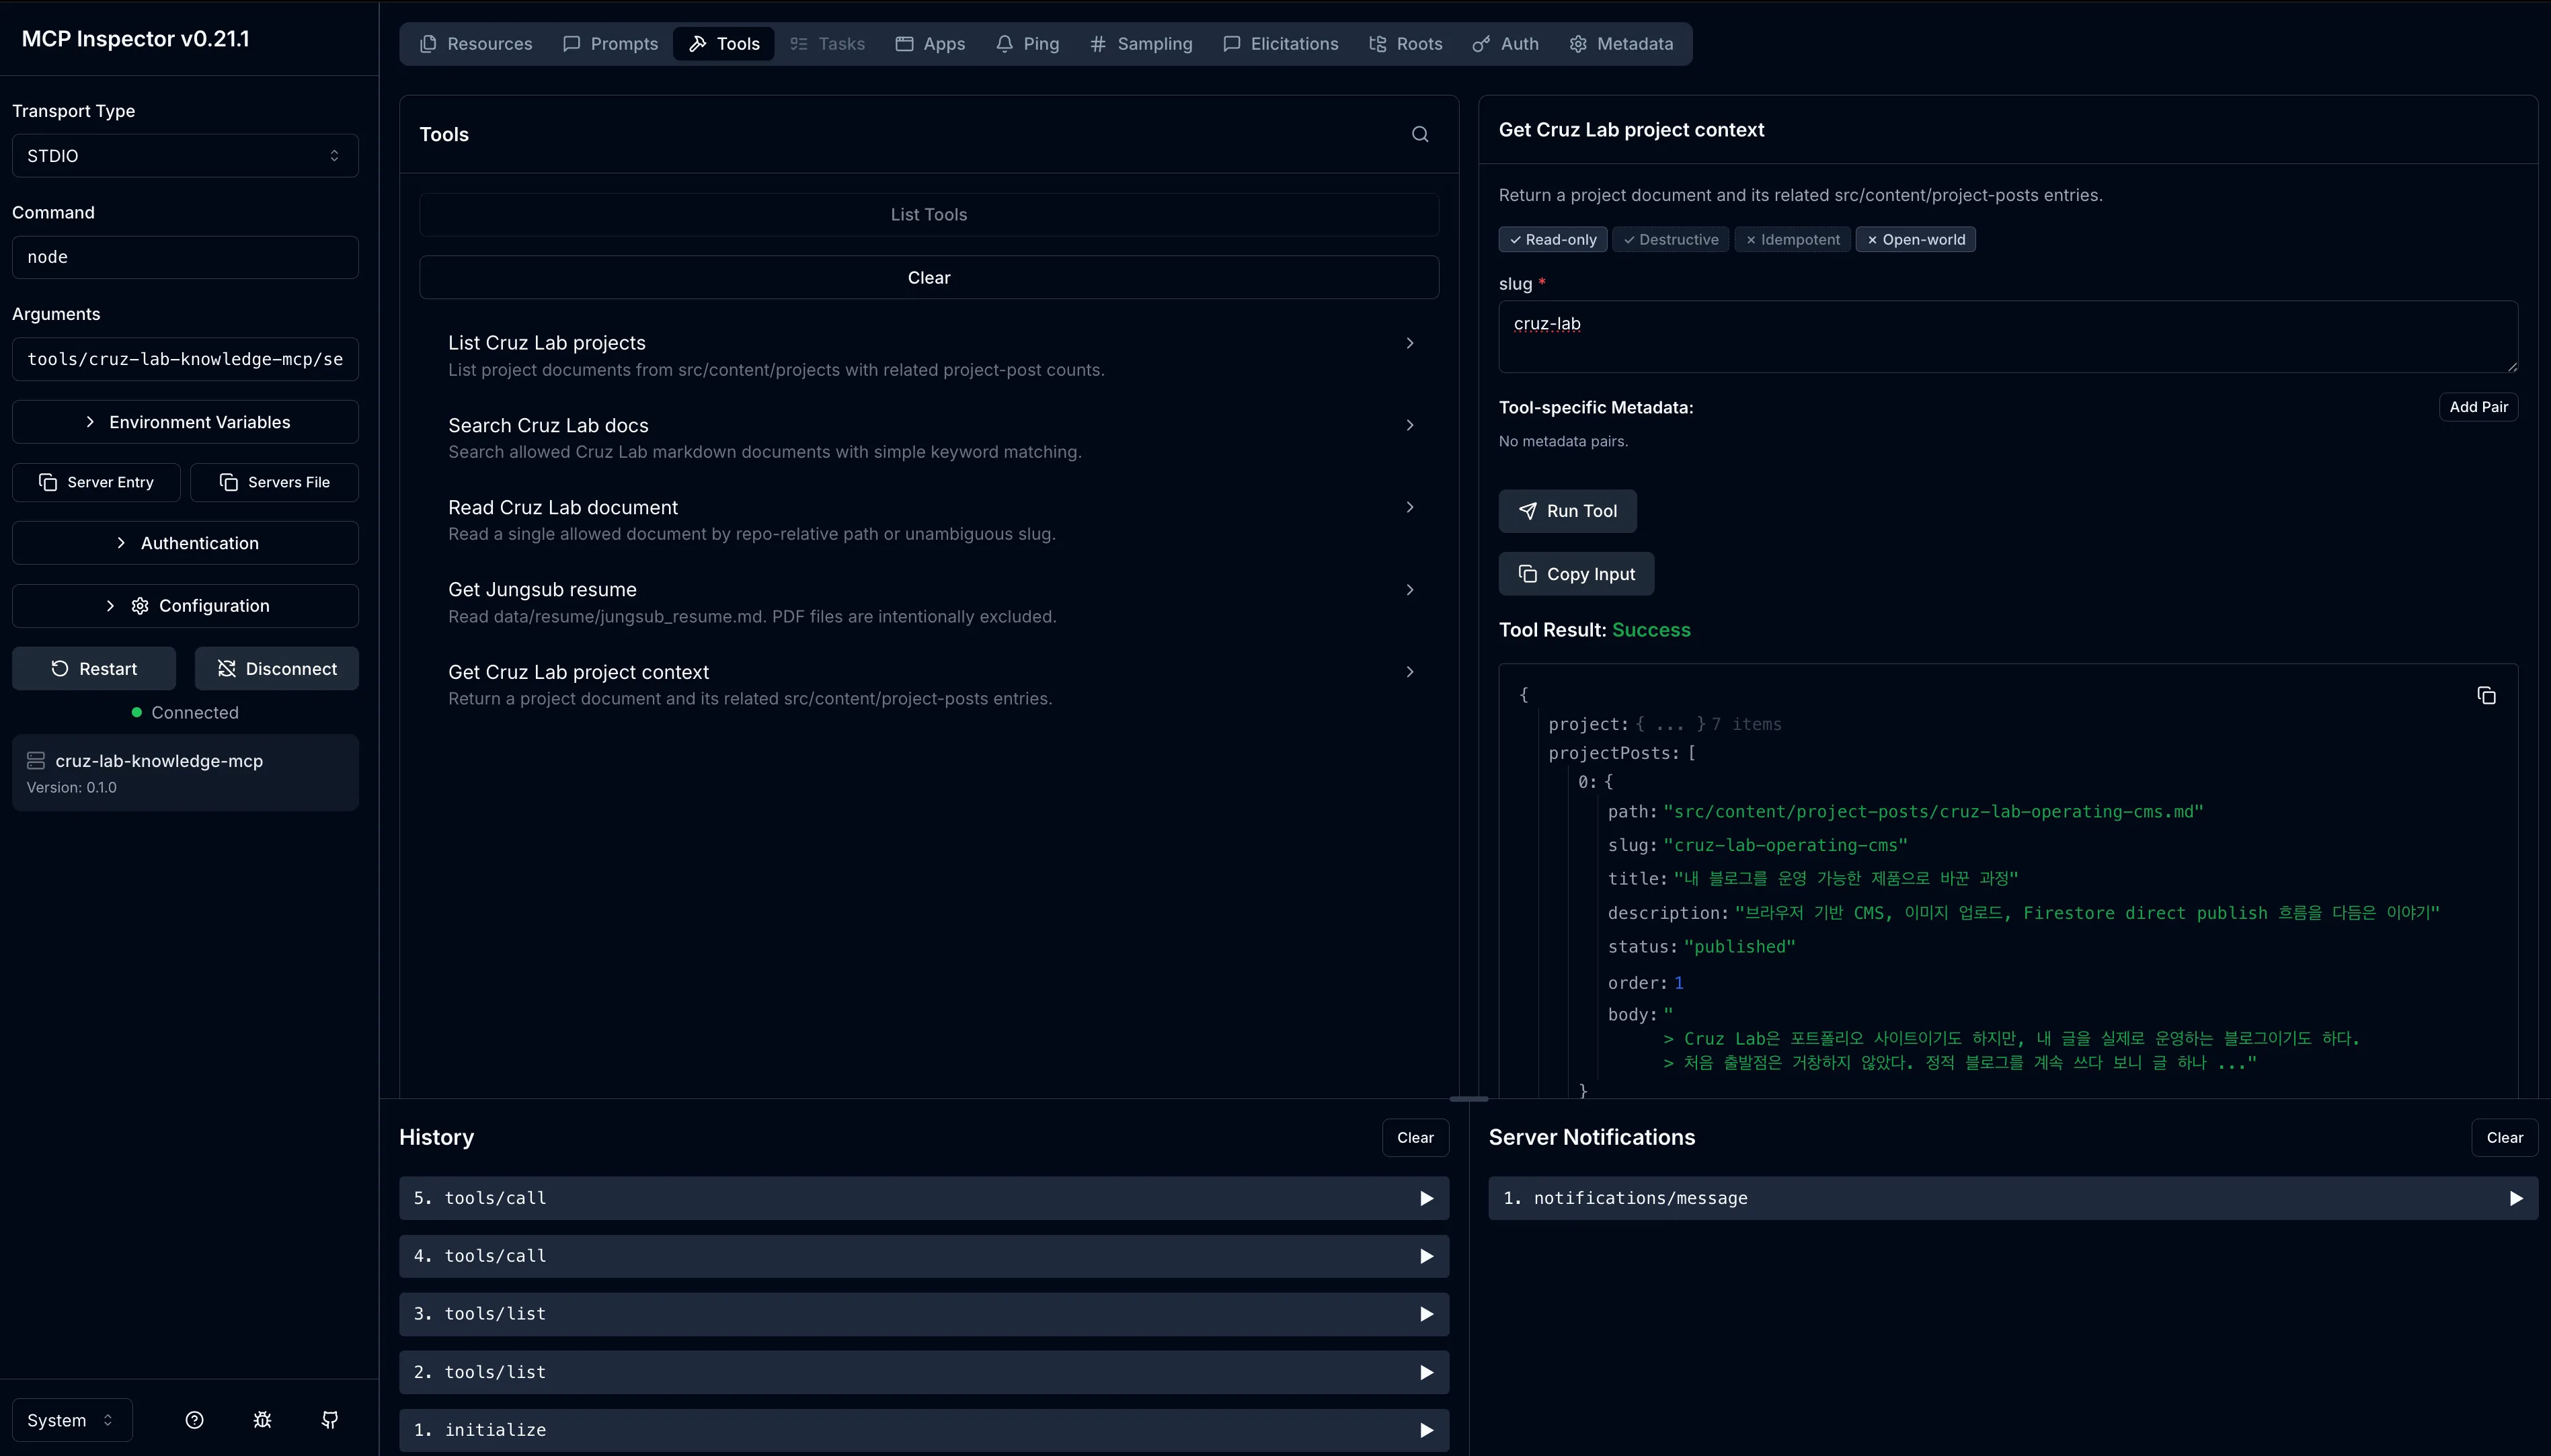Image resolution: width=2551 pixels, height=1456 pixels.
Task: Switch to the Prompts tab
Action: (610, 44)
